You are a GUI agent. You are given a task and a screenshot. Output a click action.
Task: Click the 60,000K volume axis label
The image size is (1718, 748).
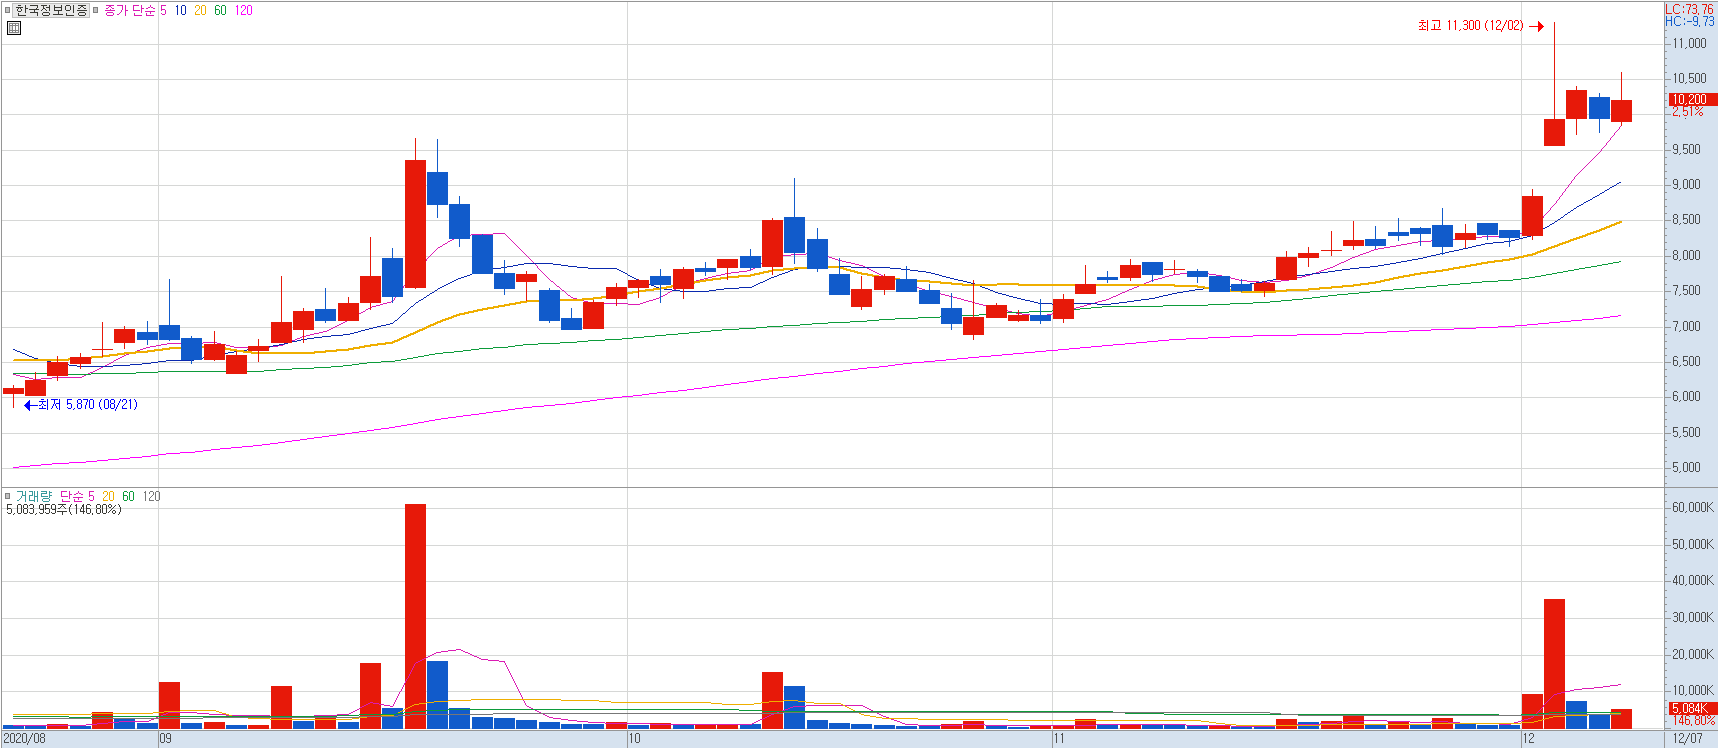1693,508
